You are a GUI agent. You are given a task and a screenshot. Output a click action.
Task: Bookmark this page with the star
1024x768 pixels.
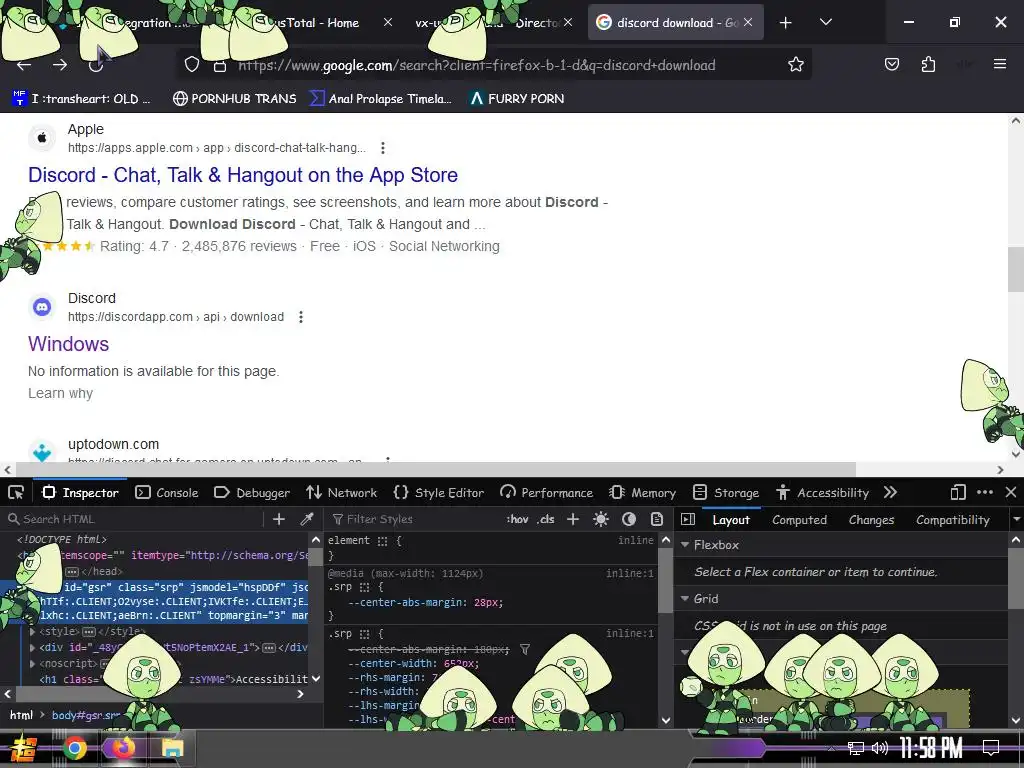[x=795, y=64]
